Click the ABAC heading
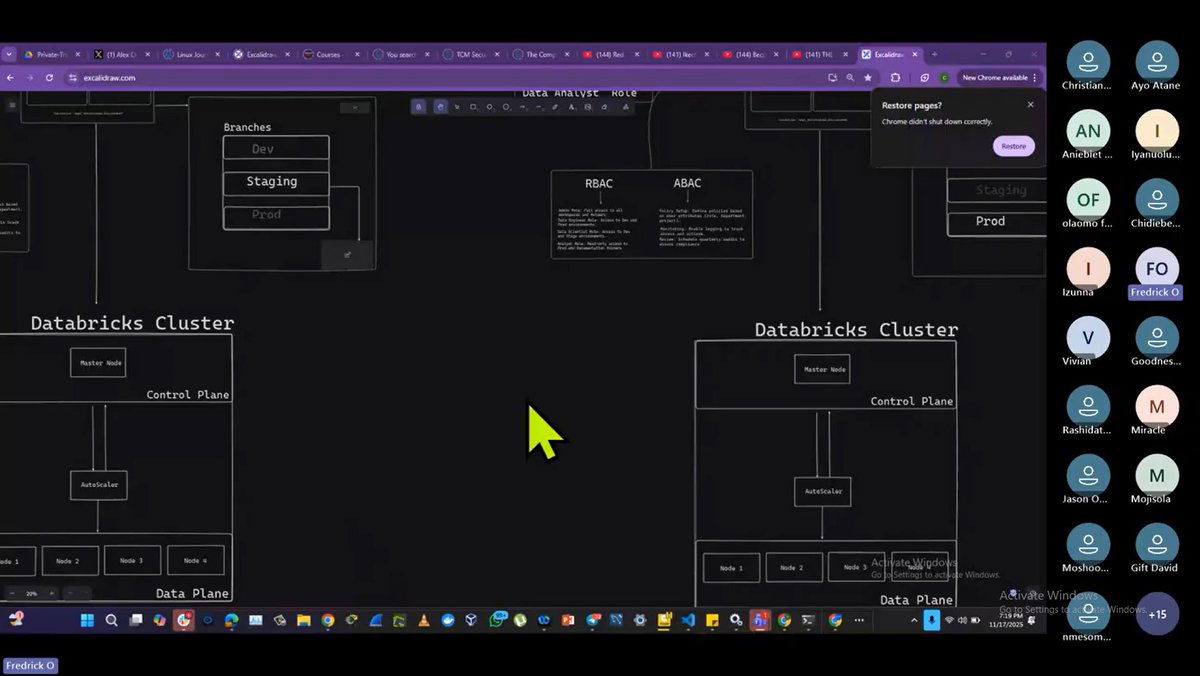This screenshot has width=1200, height=676. [x=687, y=183]
